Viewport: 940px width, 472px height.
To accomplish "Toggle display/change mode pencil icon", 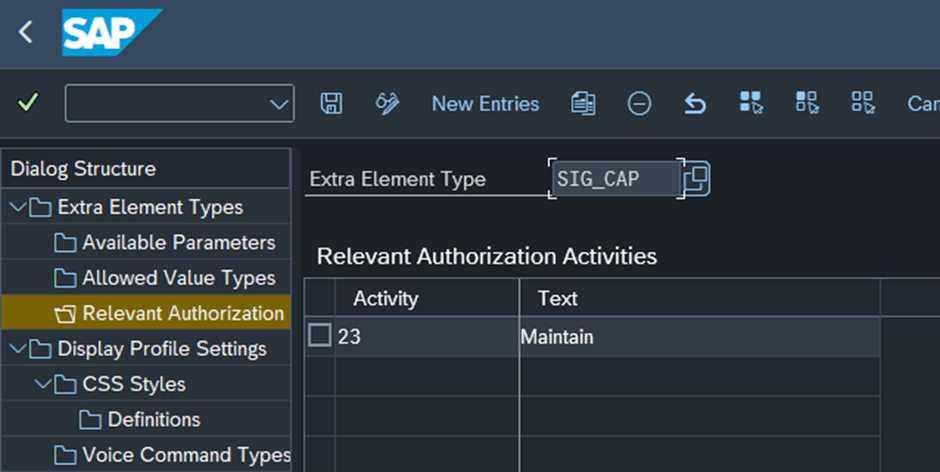I will [x=387, y=103].
